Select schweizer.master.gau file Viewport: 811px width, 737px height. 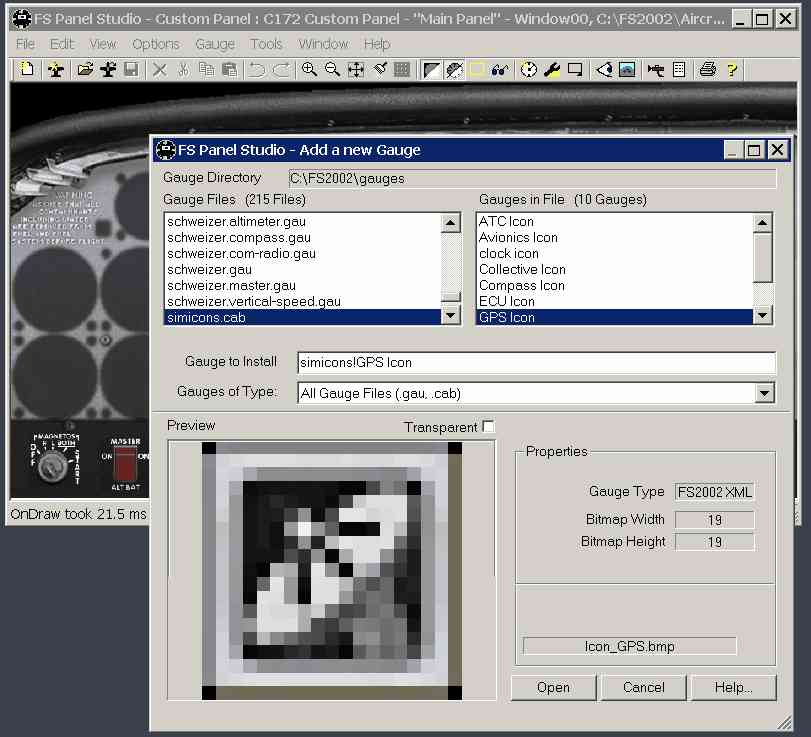point(303,285)
